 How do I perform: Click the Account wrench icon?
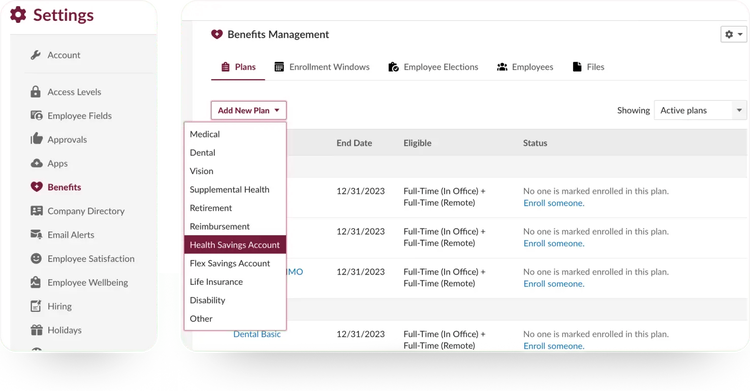pyautogui.click(x=36, y=55)
